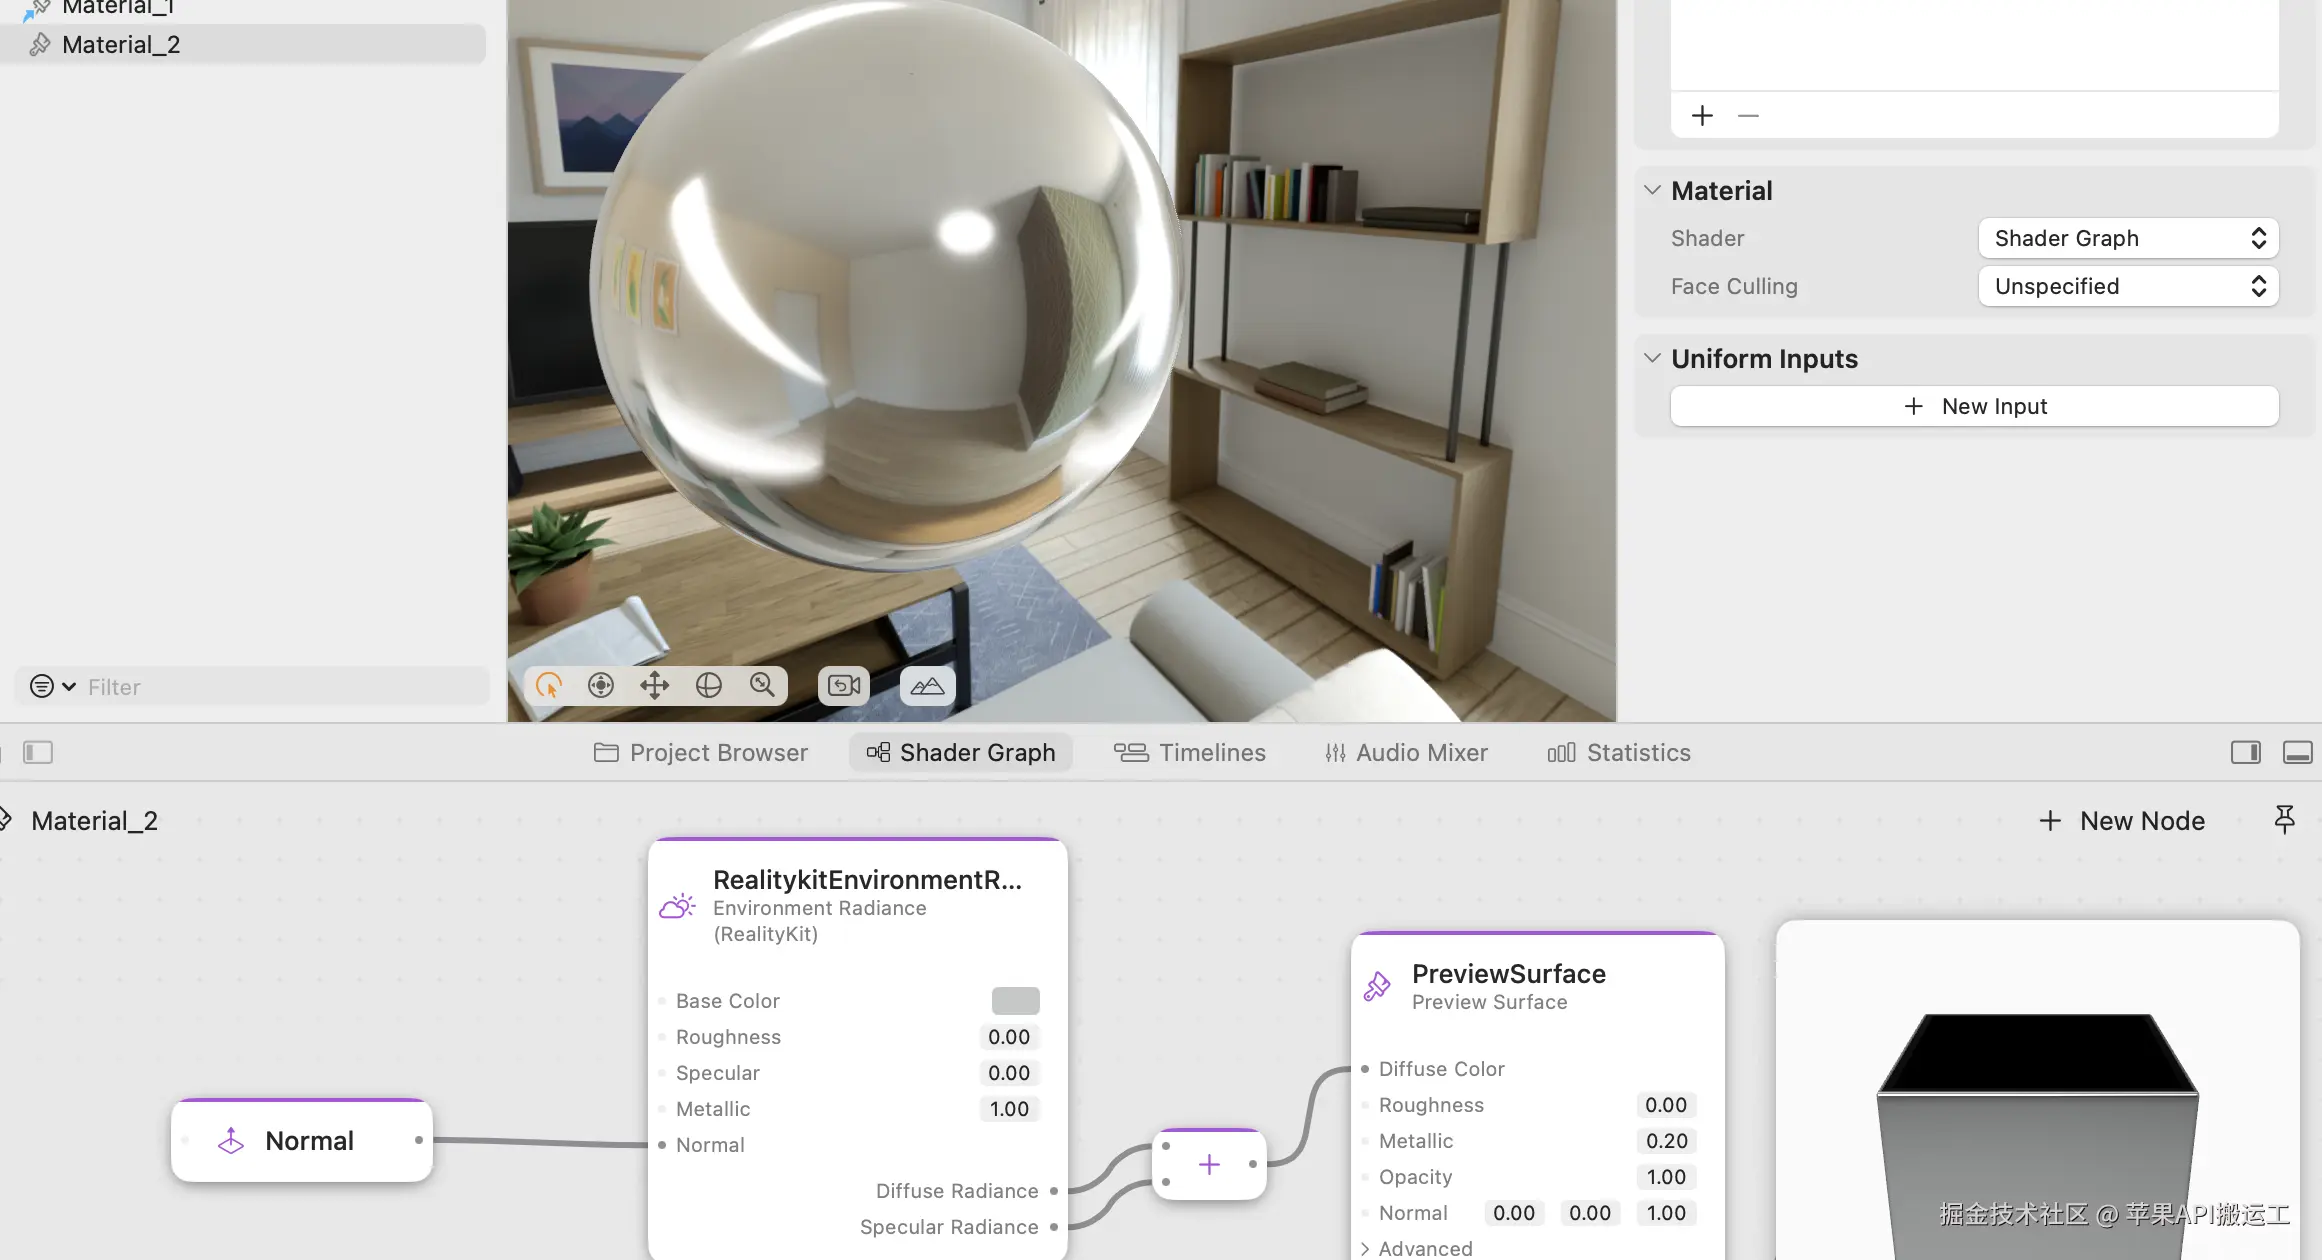Pin the shader graph editor
Image resolution: width=2322 pixels, height=1260 pixels.
(x=2284, y=820)
